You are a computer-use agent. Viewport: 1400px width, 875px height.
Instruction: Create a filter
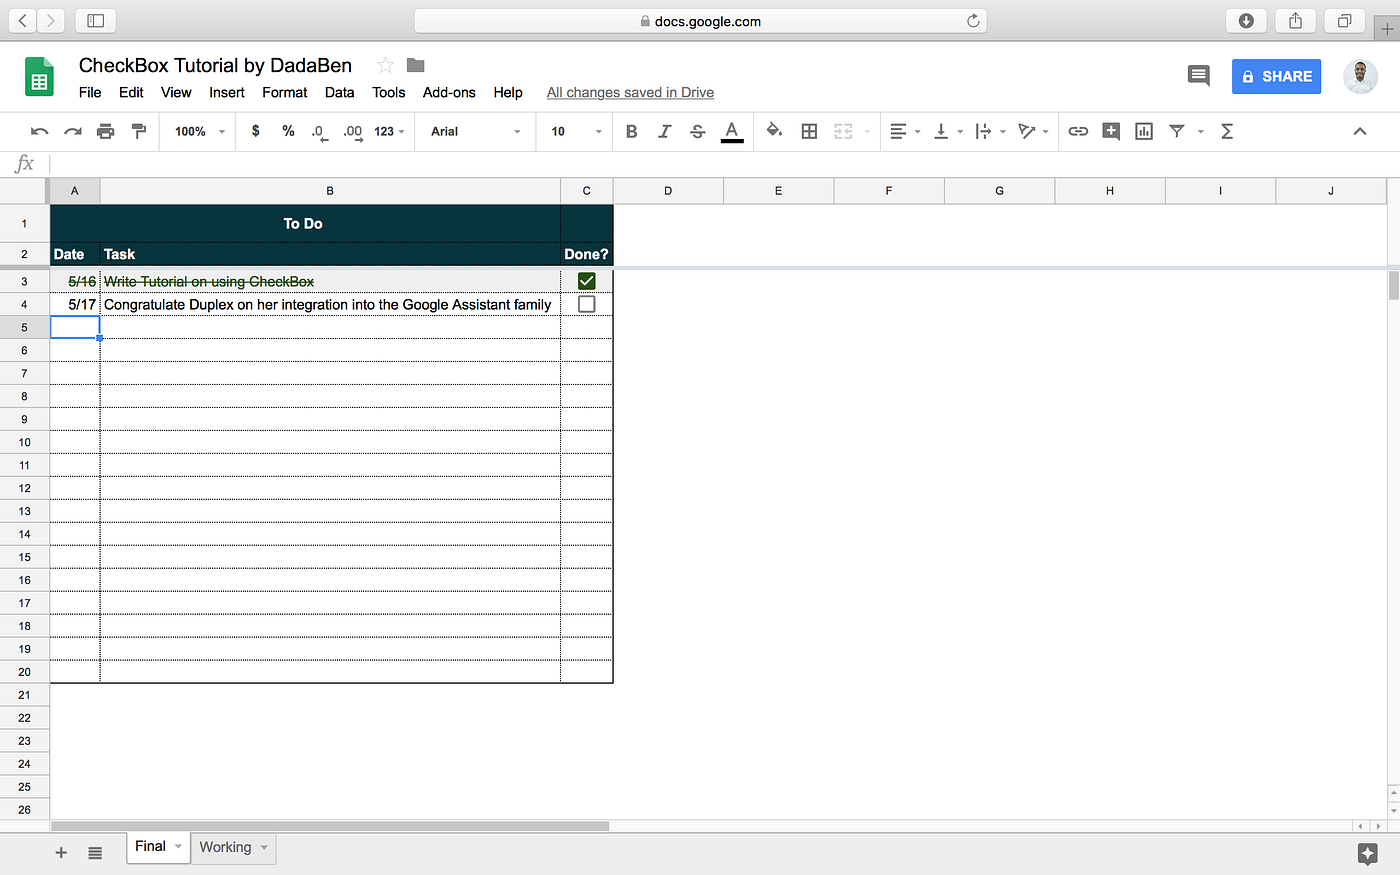coord(1177,131)
